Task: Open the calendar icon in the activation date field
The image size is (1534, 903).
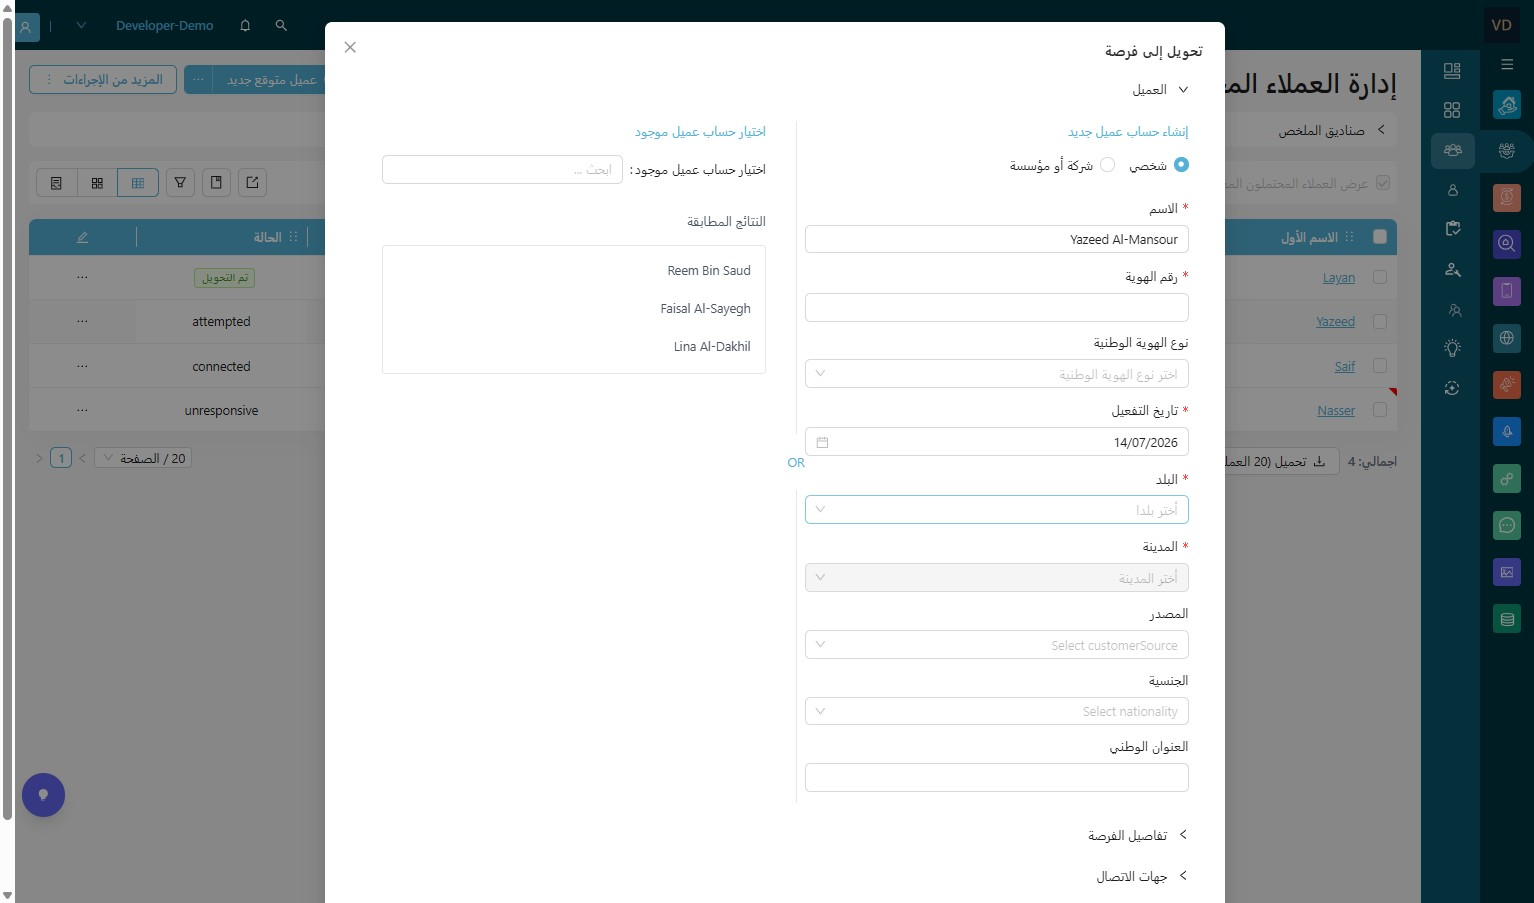Action: (x=822, y=442)
